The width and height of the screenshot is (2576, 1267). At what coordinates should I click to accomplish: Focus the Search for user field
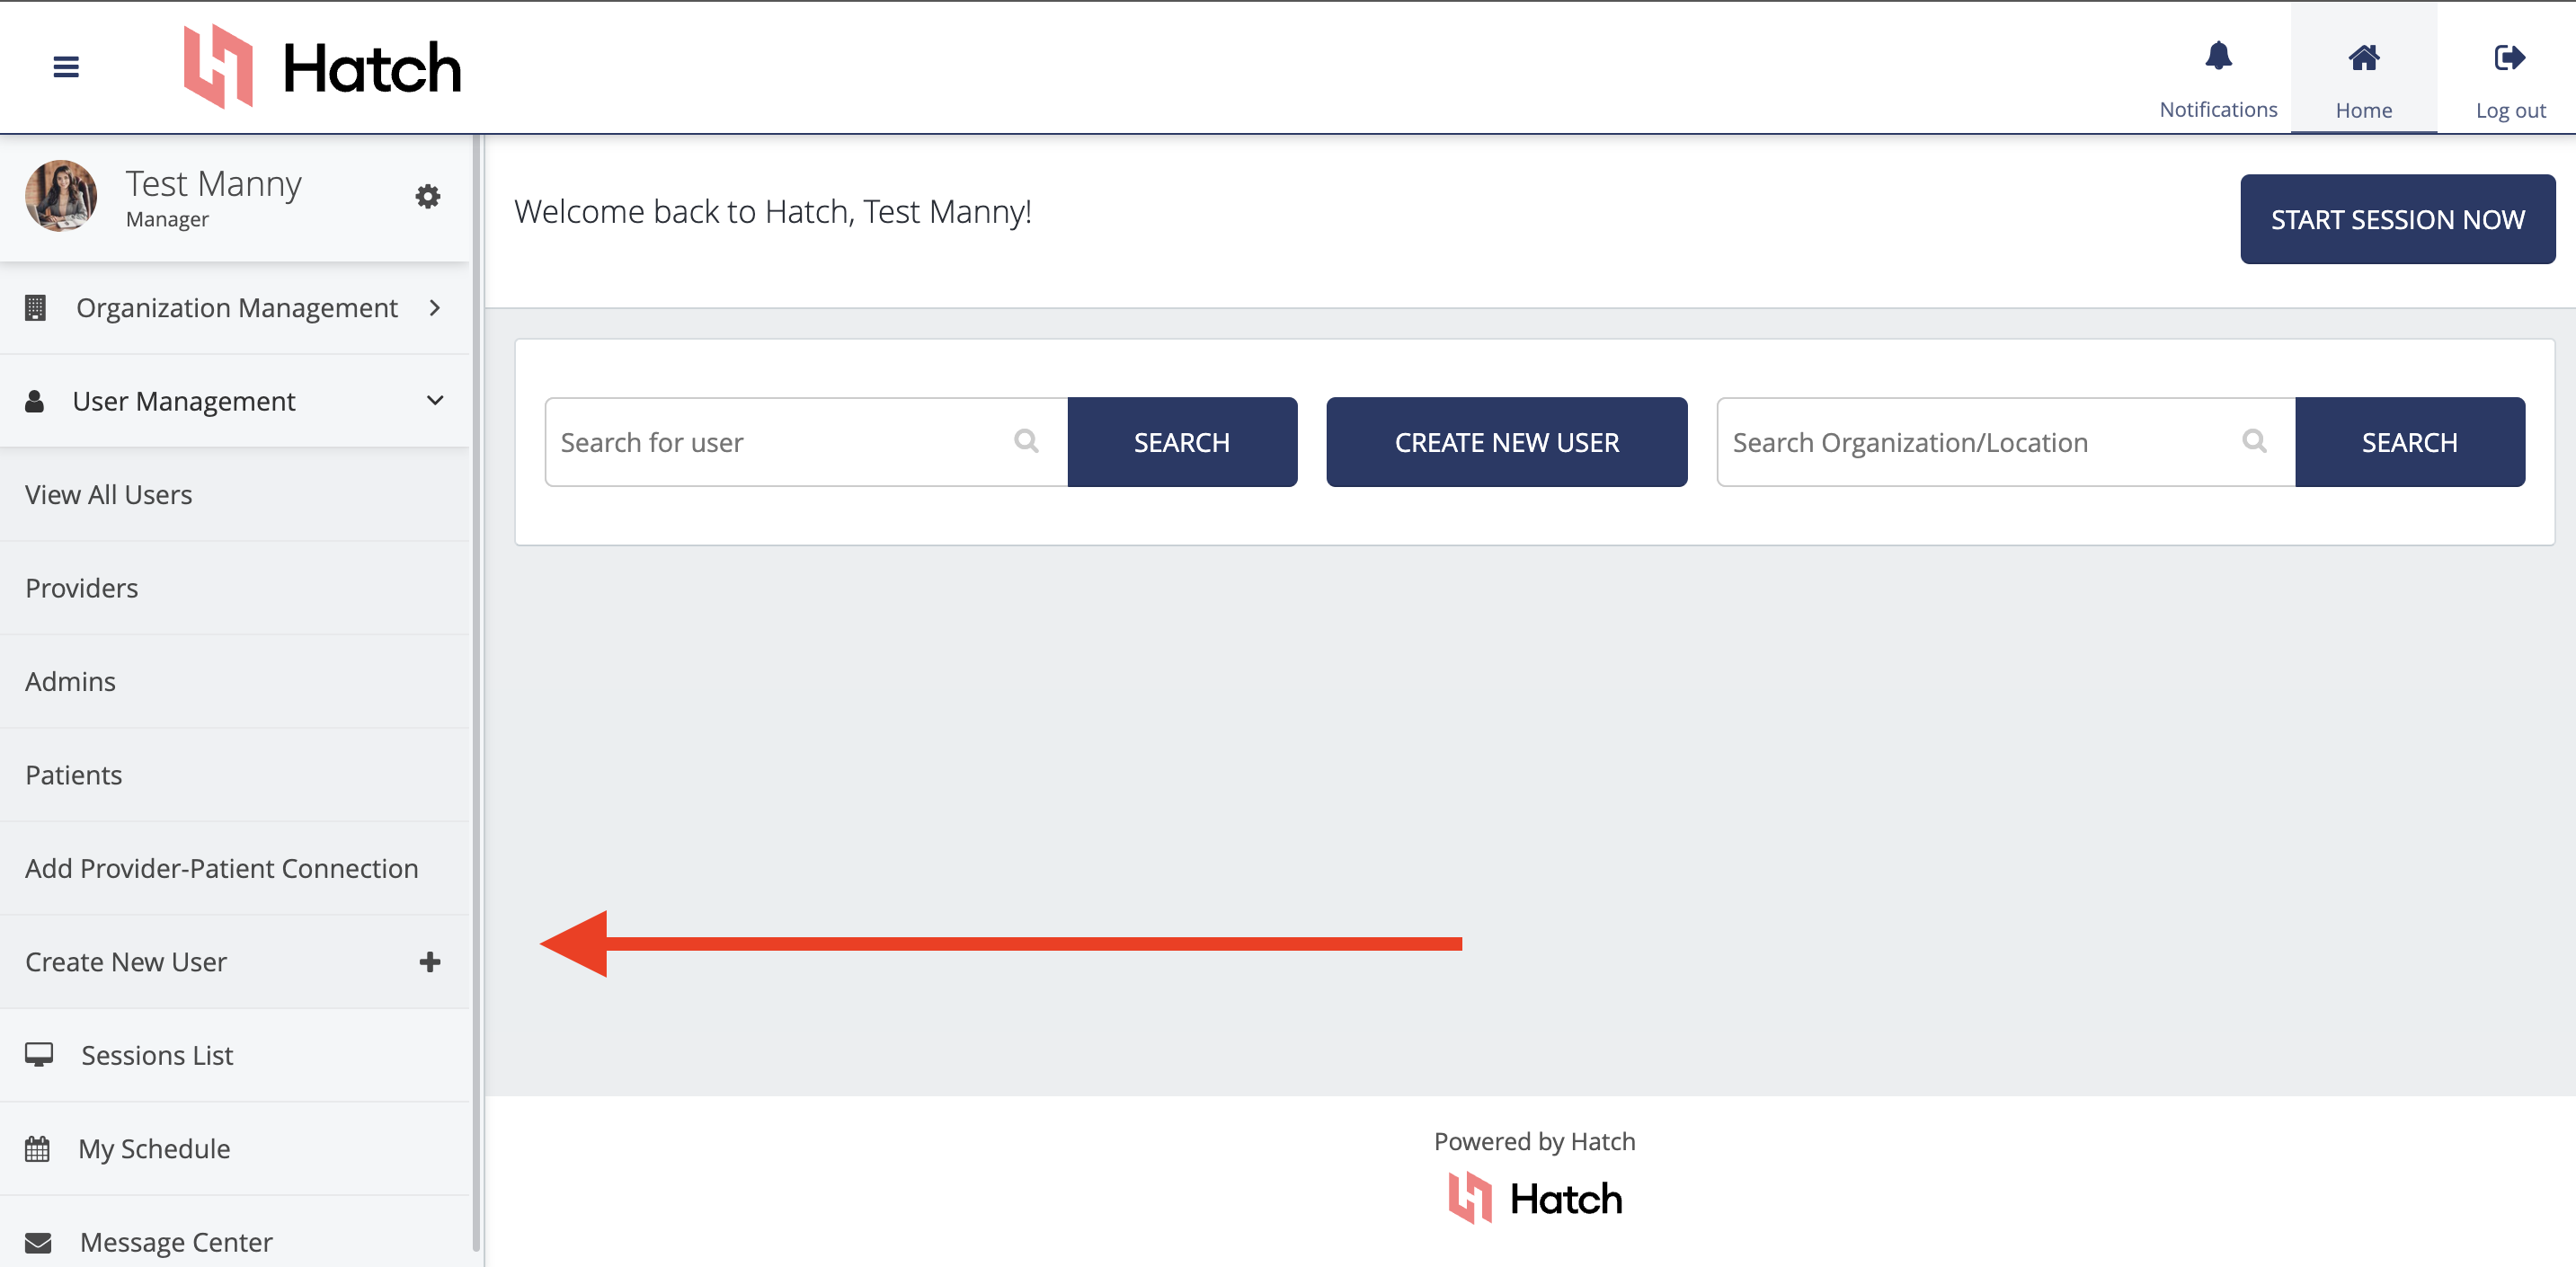(x=806, y=442)
